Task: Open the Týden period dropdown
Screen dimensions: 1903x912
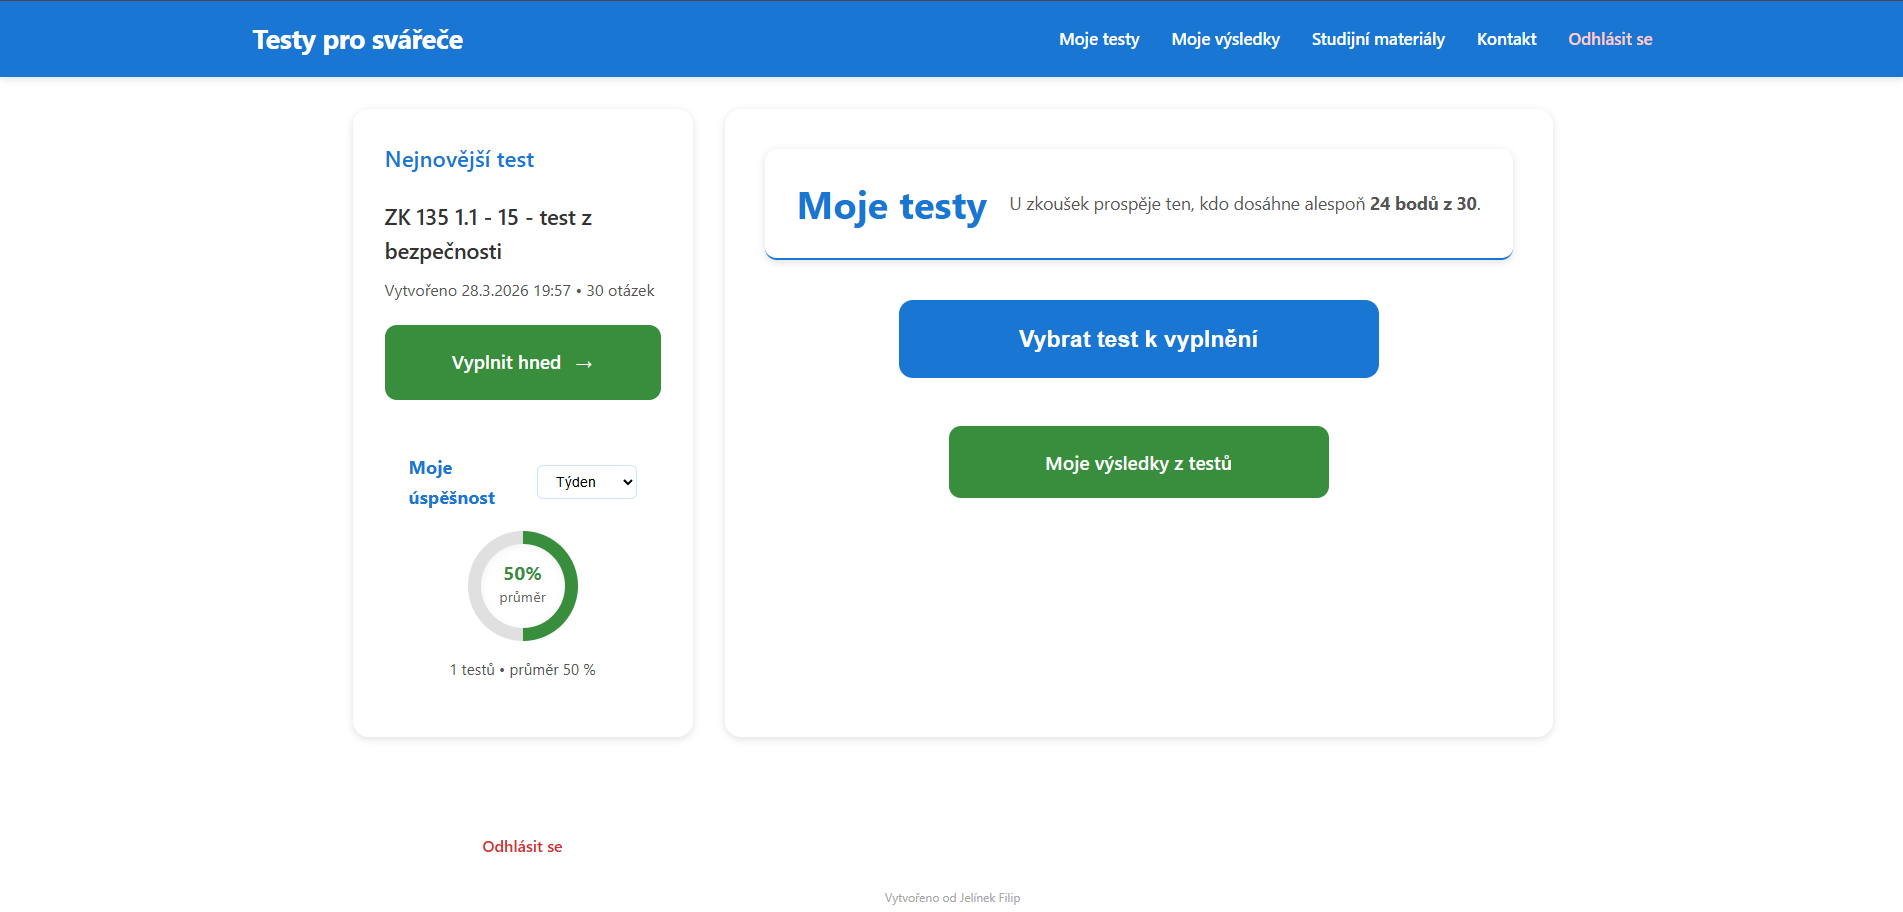Action: [586, 482]
